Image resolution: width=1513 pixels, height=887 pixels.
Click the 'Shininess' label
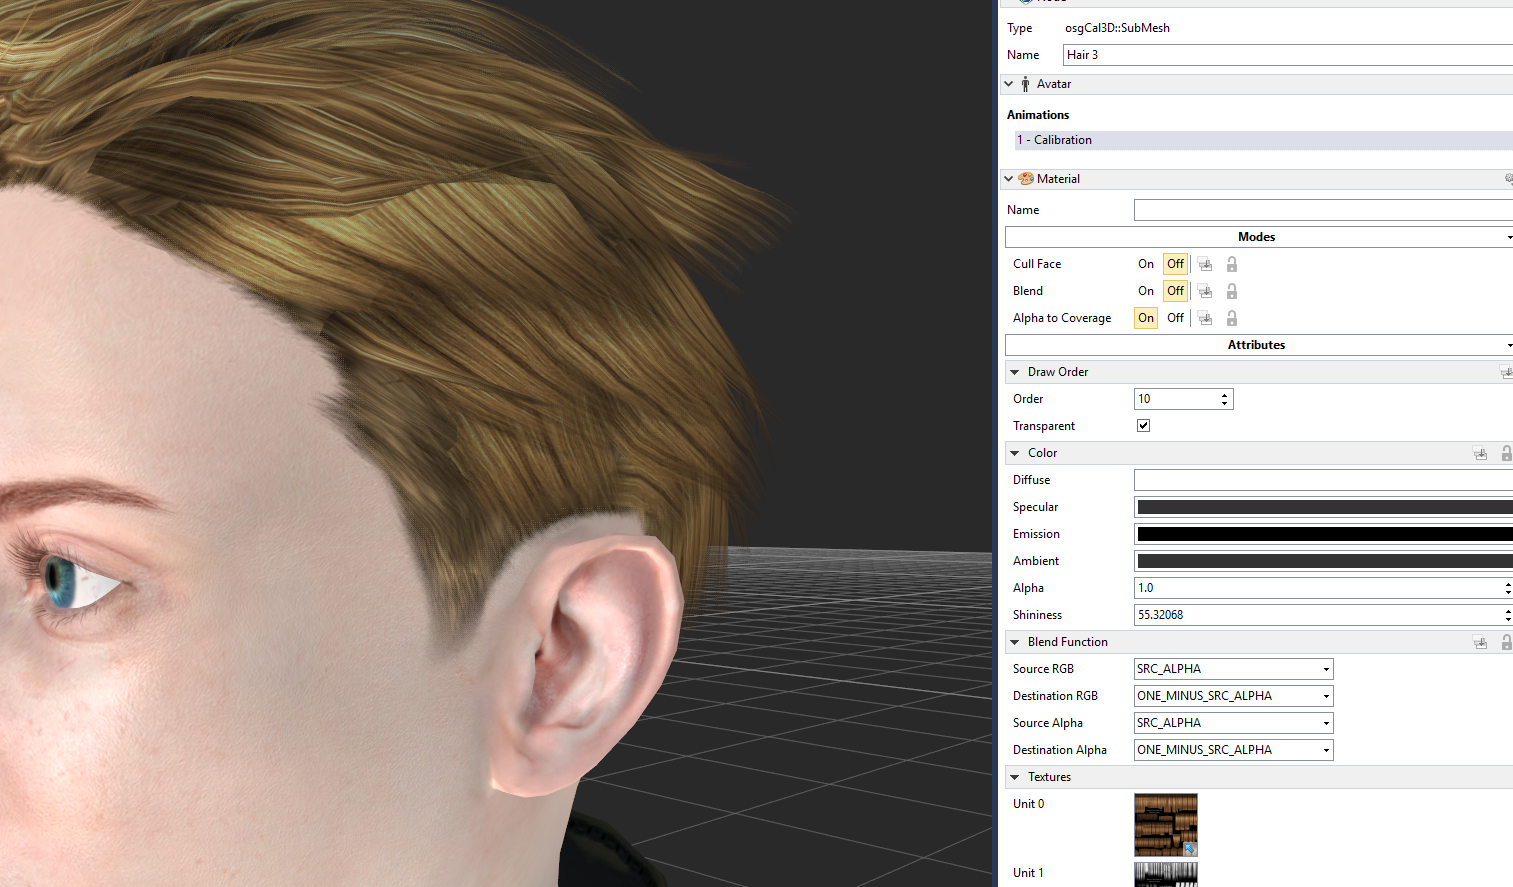point(1037,615)
